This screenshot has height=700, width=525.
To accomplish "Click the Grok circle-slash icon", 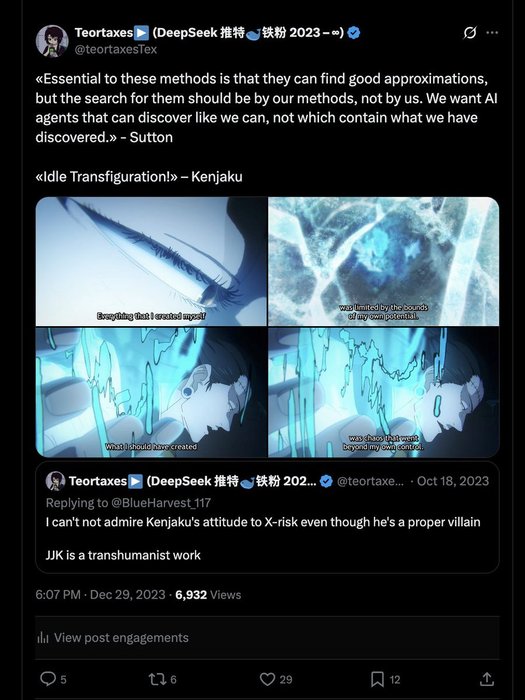I will [470, 33].
